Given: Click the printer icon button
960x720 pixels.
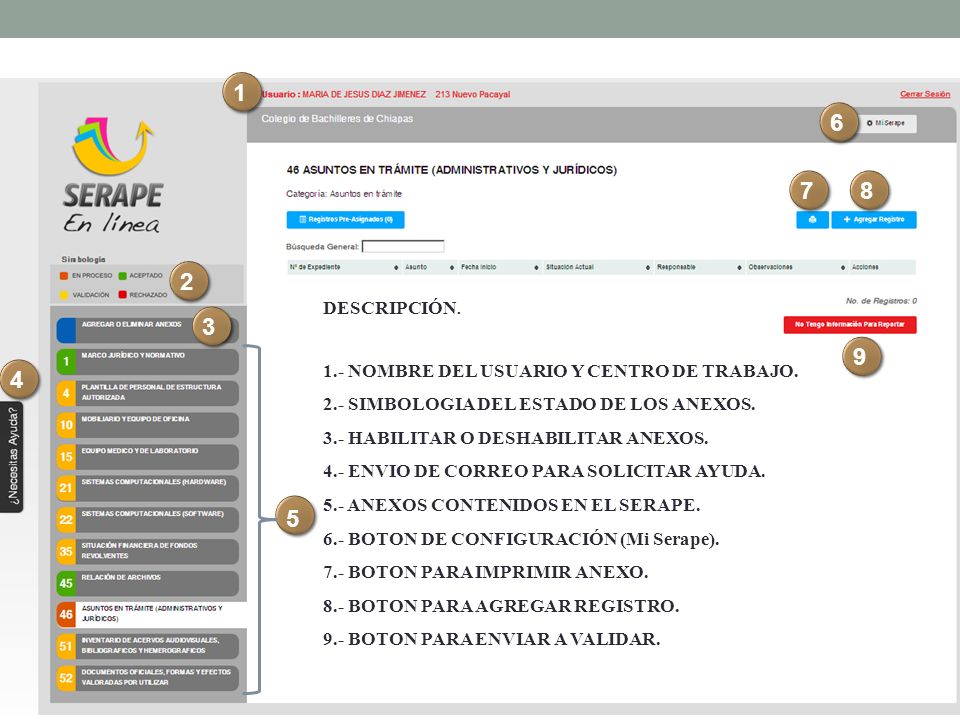Looking at the screenshot, I should pyautogui.click(x=812, y=220).
